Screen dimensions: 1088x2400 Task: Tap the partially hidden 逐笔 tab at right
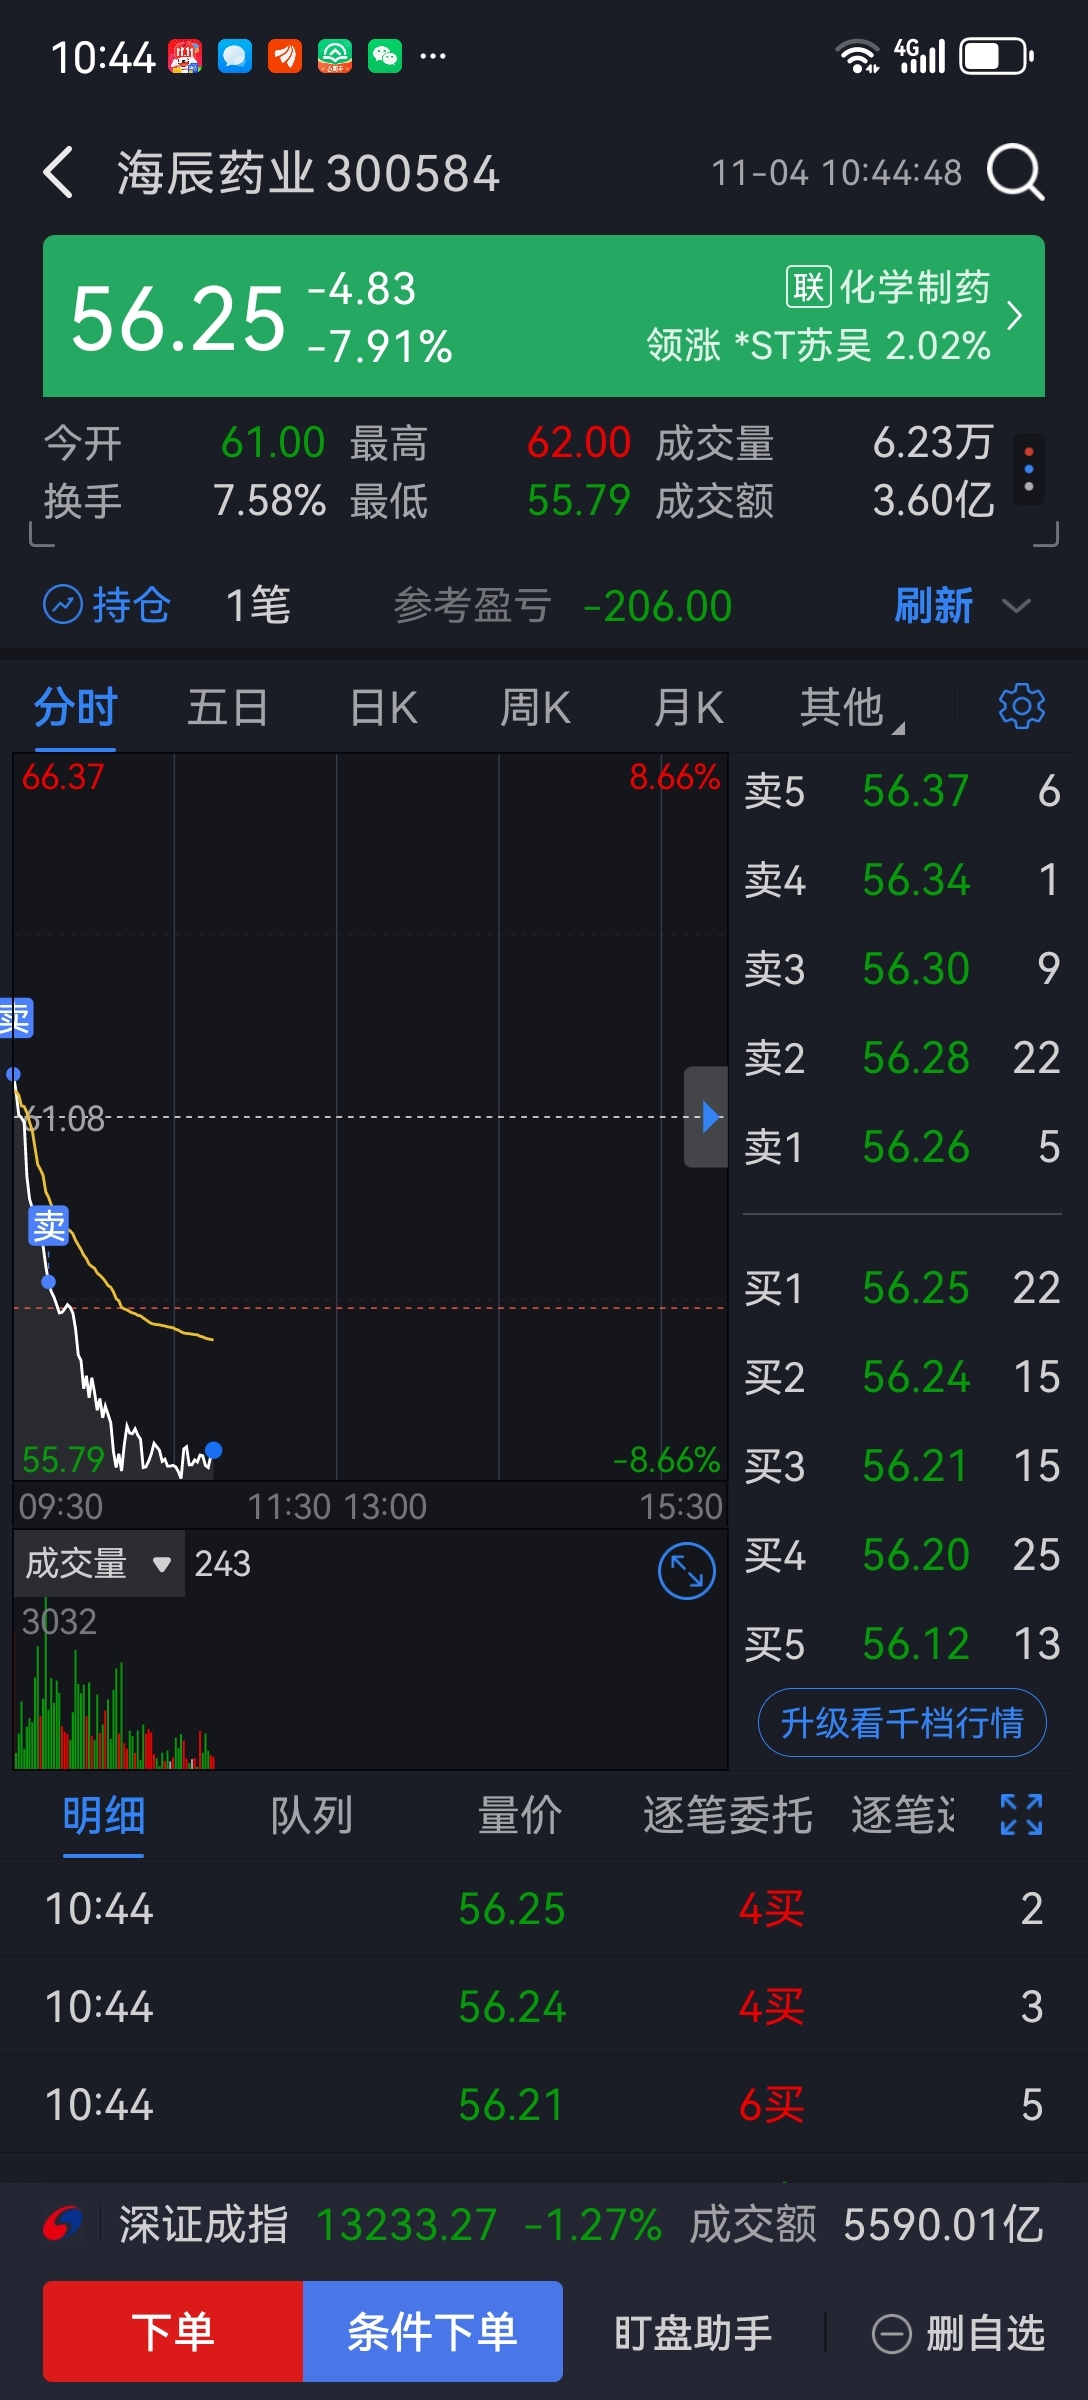[x=903, y=1815]
